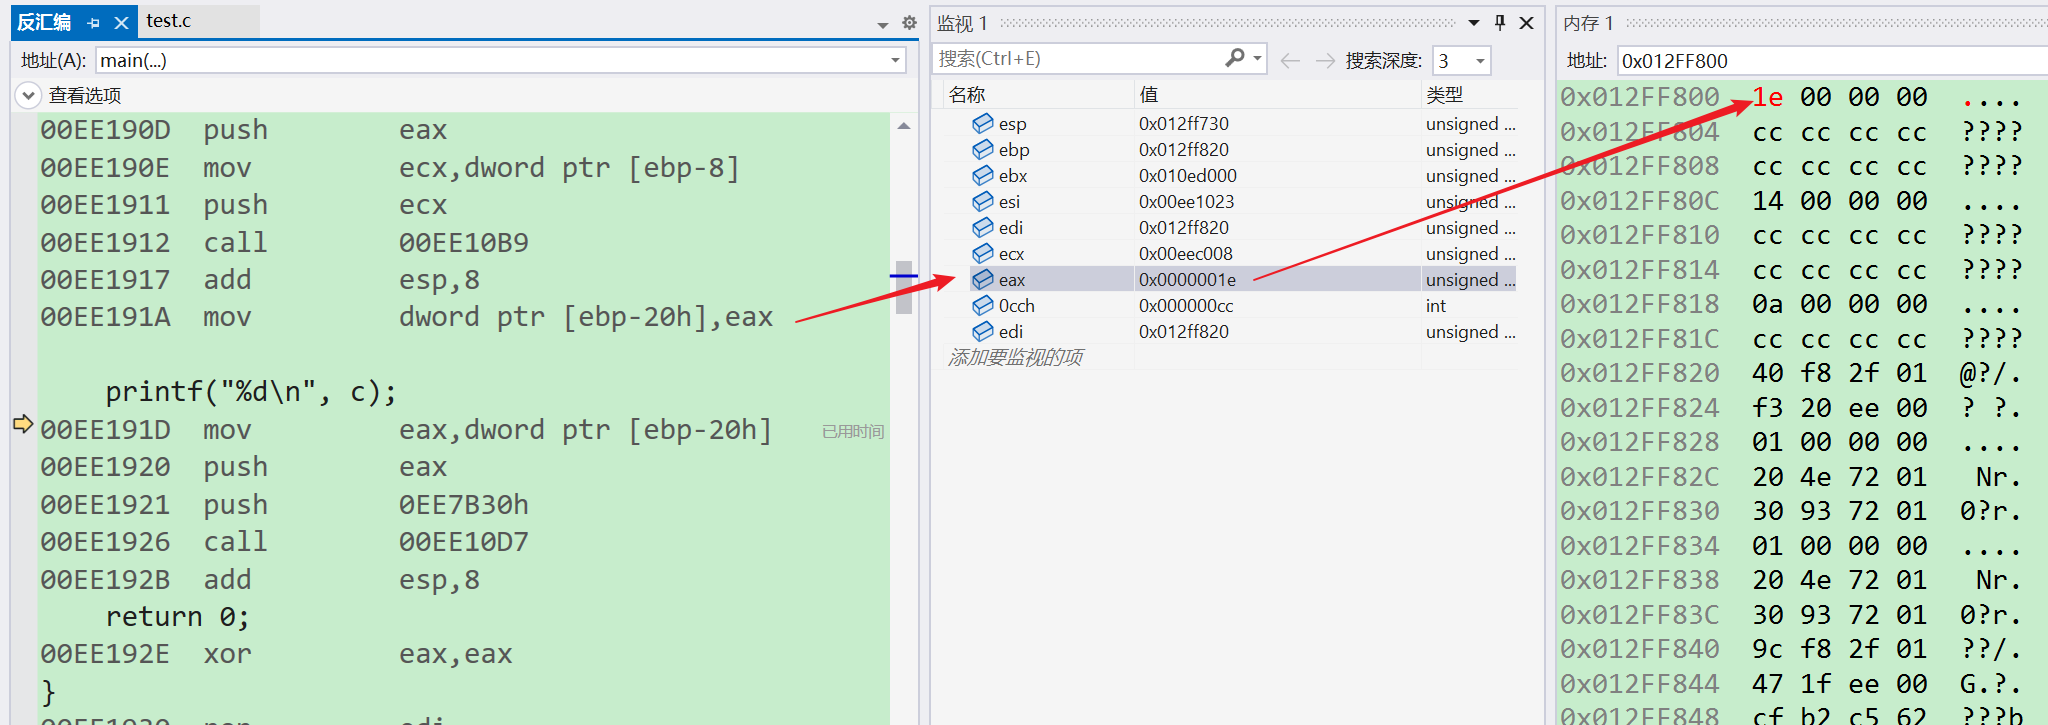This screenshot has width=2048, height=725.
Task: Click instruction line at 00EE190D push eax
Action: coord(244,130)
